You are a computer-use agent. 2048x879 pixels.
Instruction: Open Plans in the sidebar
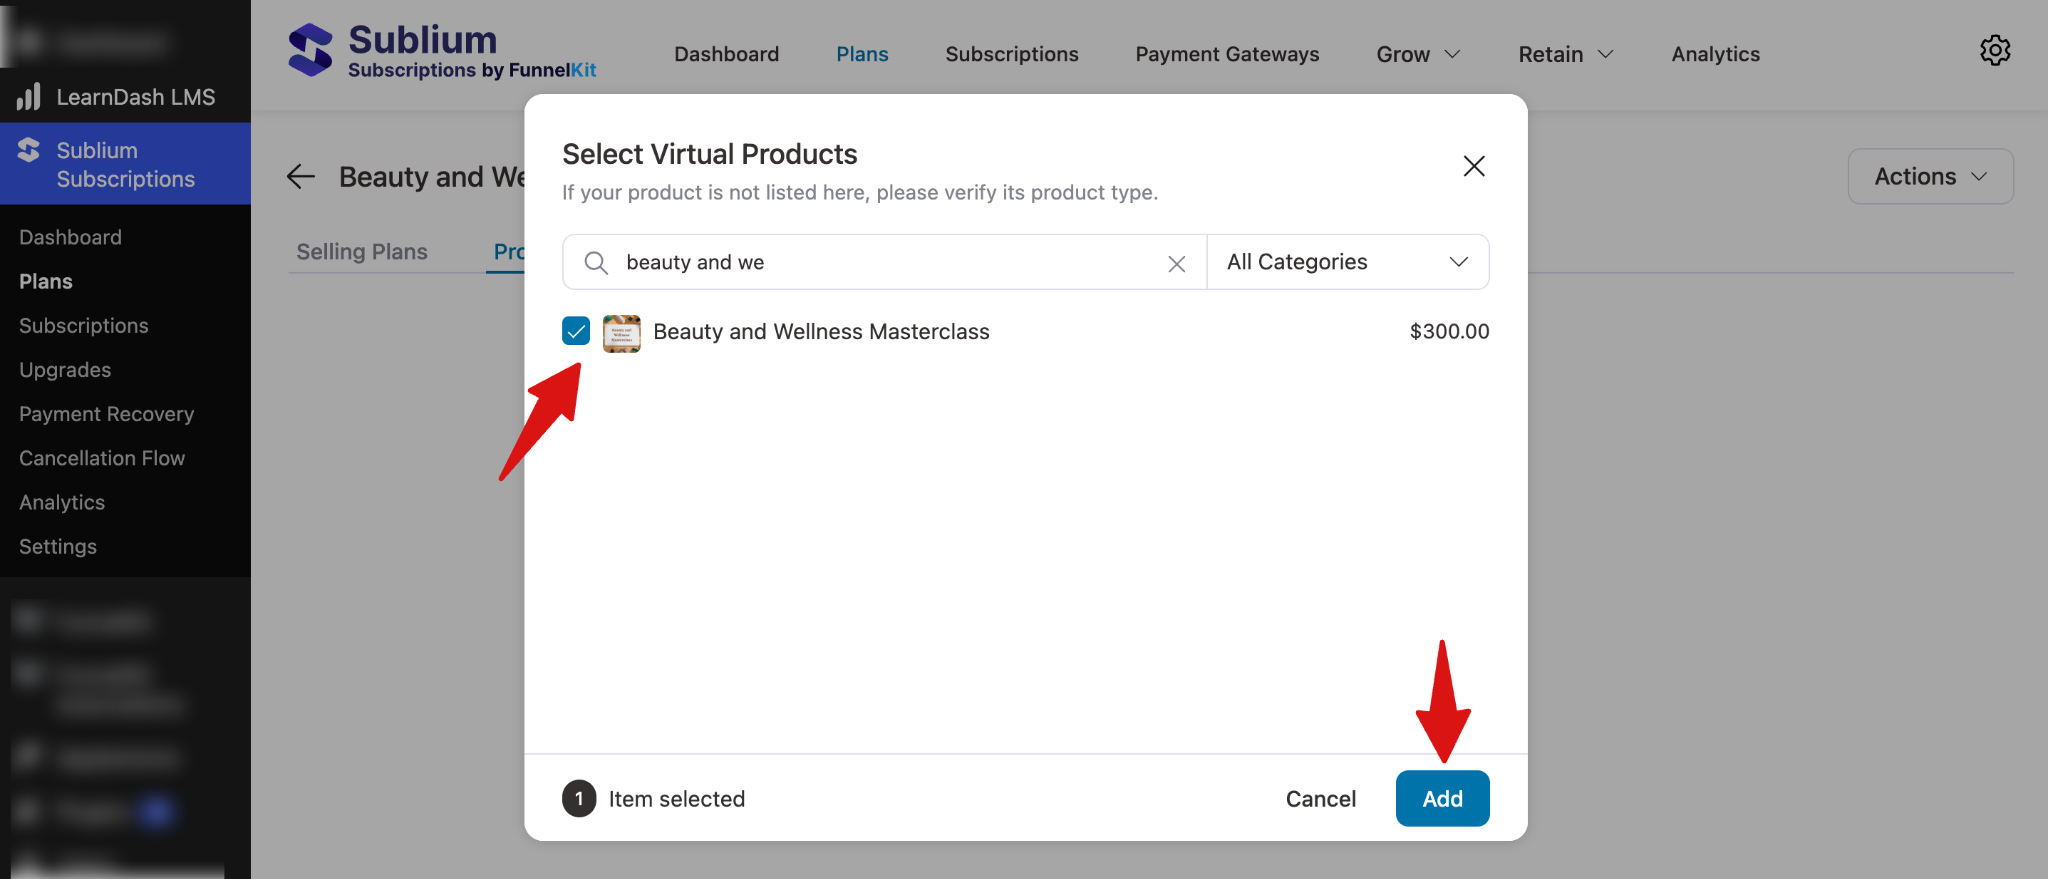(x=46, y=282)
